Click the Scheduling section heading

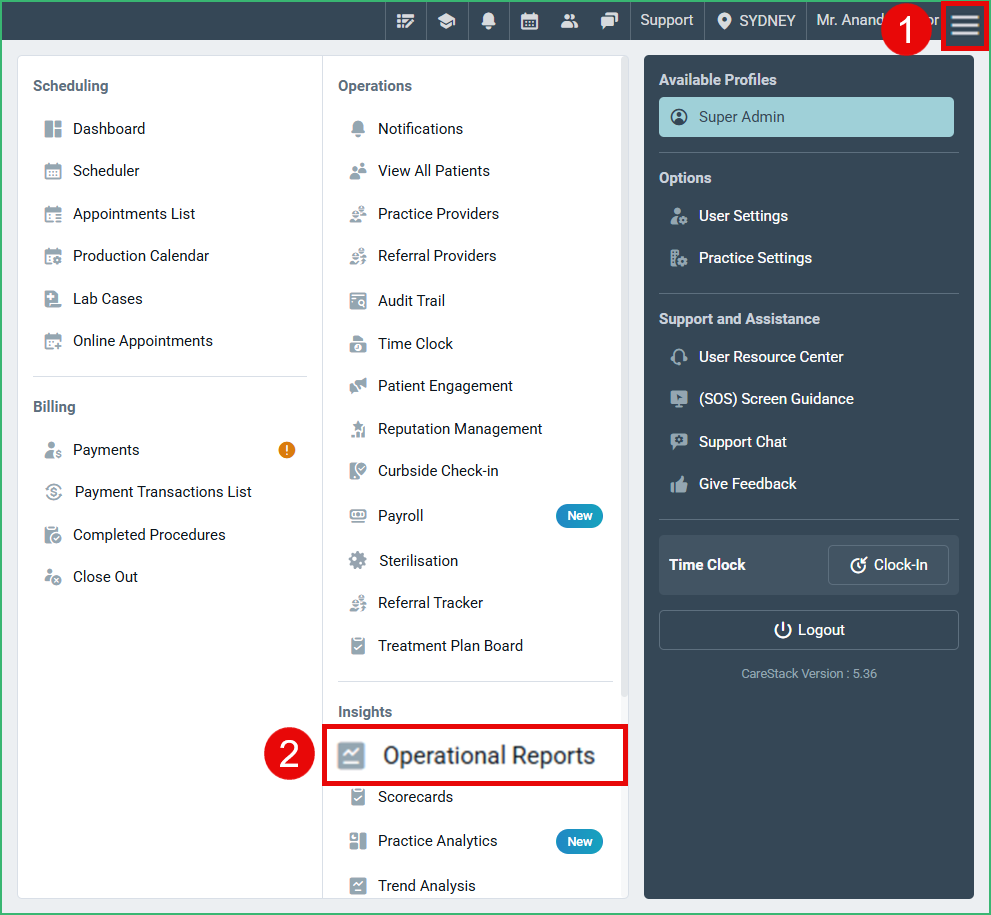tap(71, 86)
